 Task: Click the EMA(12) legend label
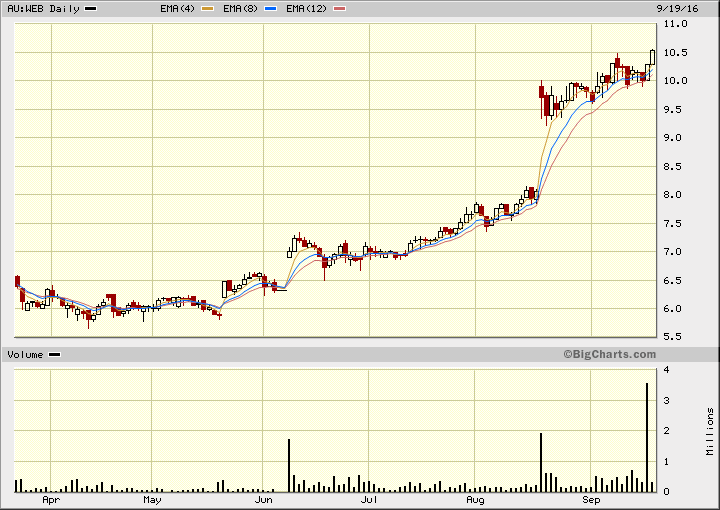tap(306, 9)
